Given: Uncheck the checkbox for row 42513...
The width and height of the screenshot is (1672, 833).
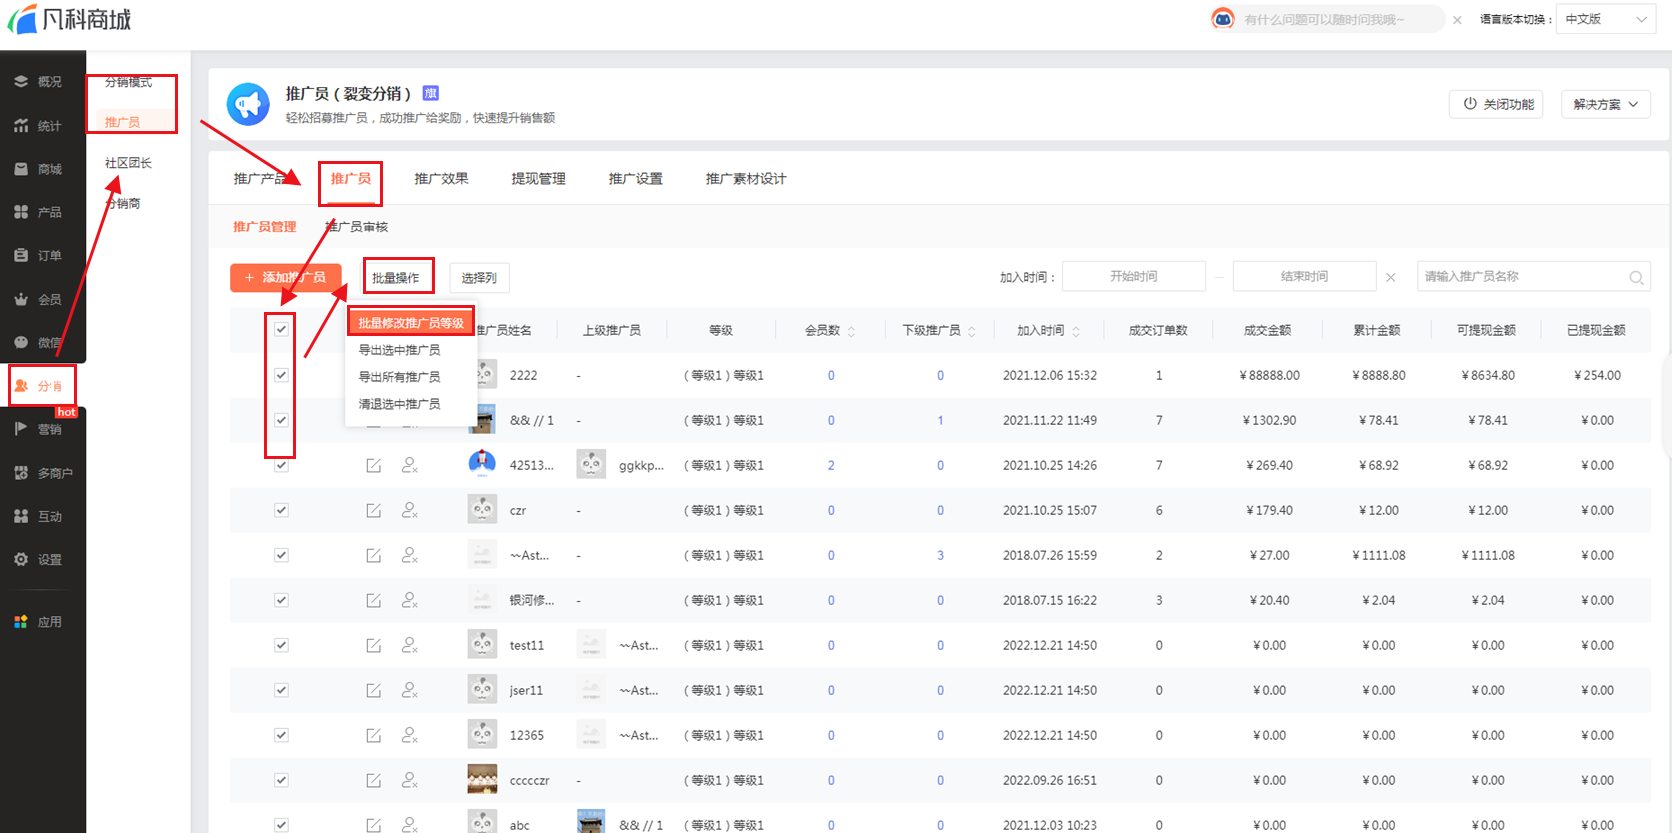Looking at the screenshot, I should click(x=281, y=465).
